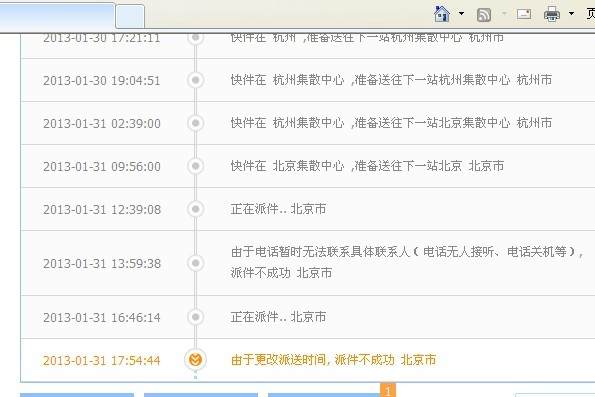595x397 pixels.
Task: Click the Read Mail envelope icon
Action: 524,14
